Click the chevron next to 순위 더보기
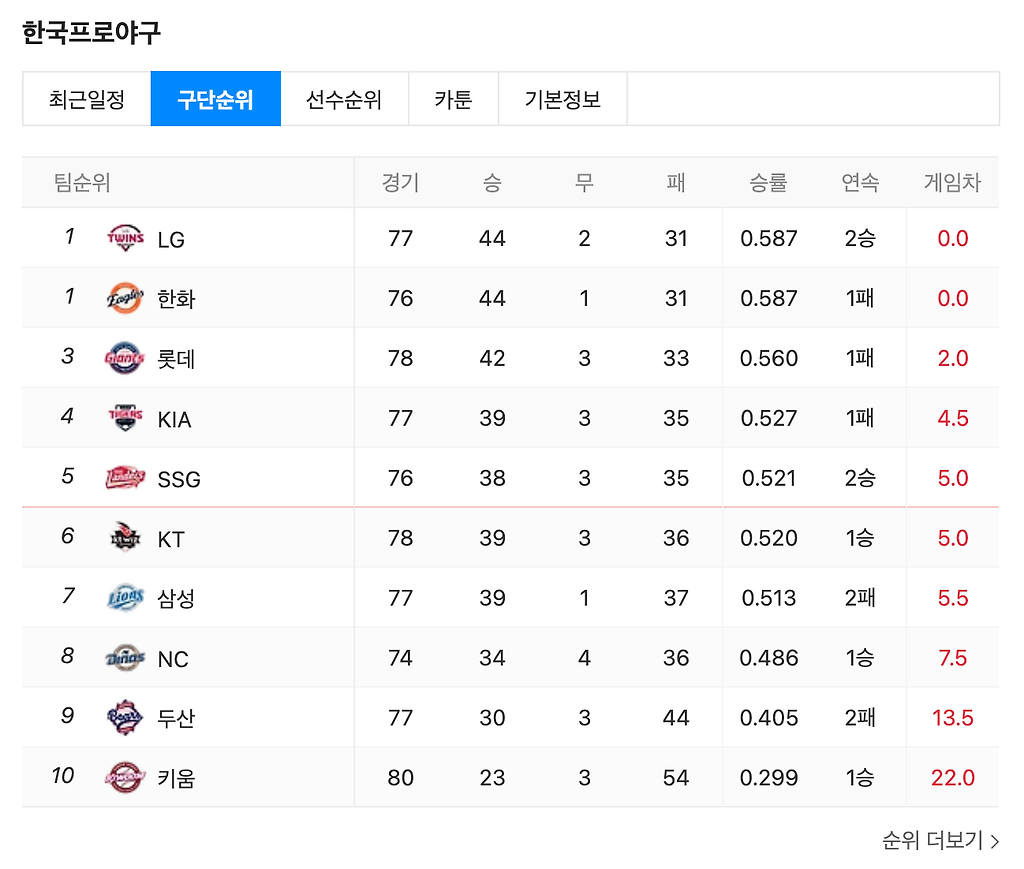Image resolution: width=1024 pixels, height=869 pixels. click(x=995, y=841)
